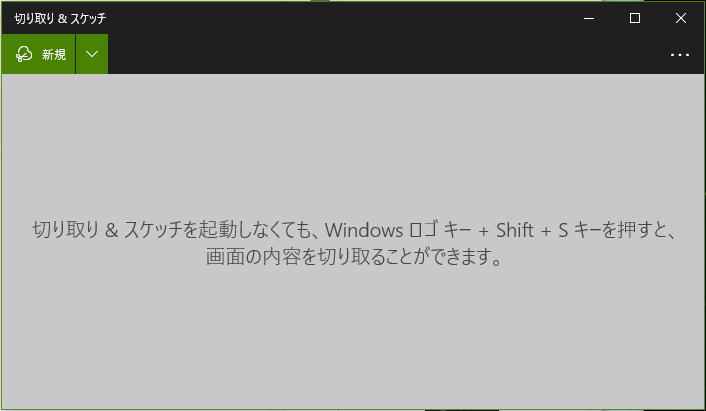Open delay snip options via green chevron
The image size is (706, 411).
92,54
